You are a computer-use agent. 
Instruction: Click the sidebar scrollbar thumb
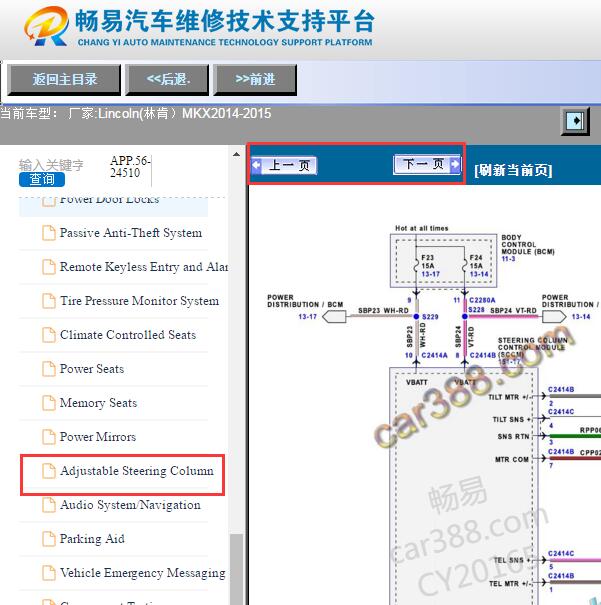(x=236, y=570)
